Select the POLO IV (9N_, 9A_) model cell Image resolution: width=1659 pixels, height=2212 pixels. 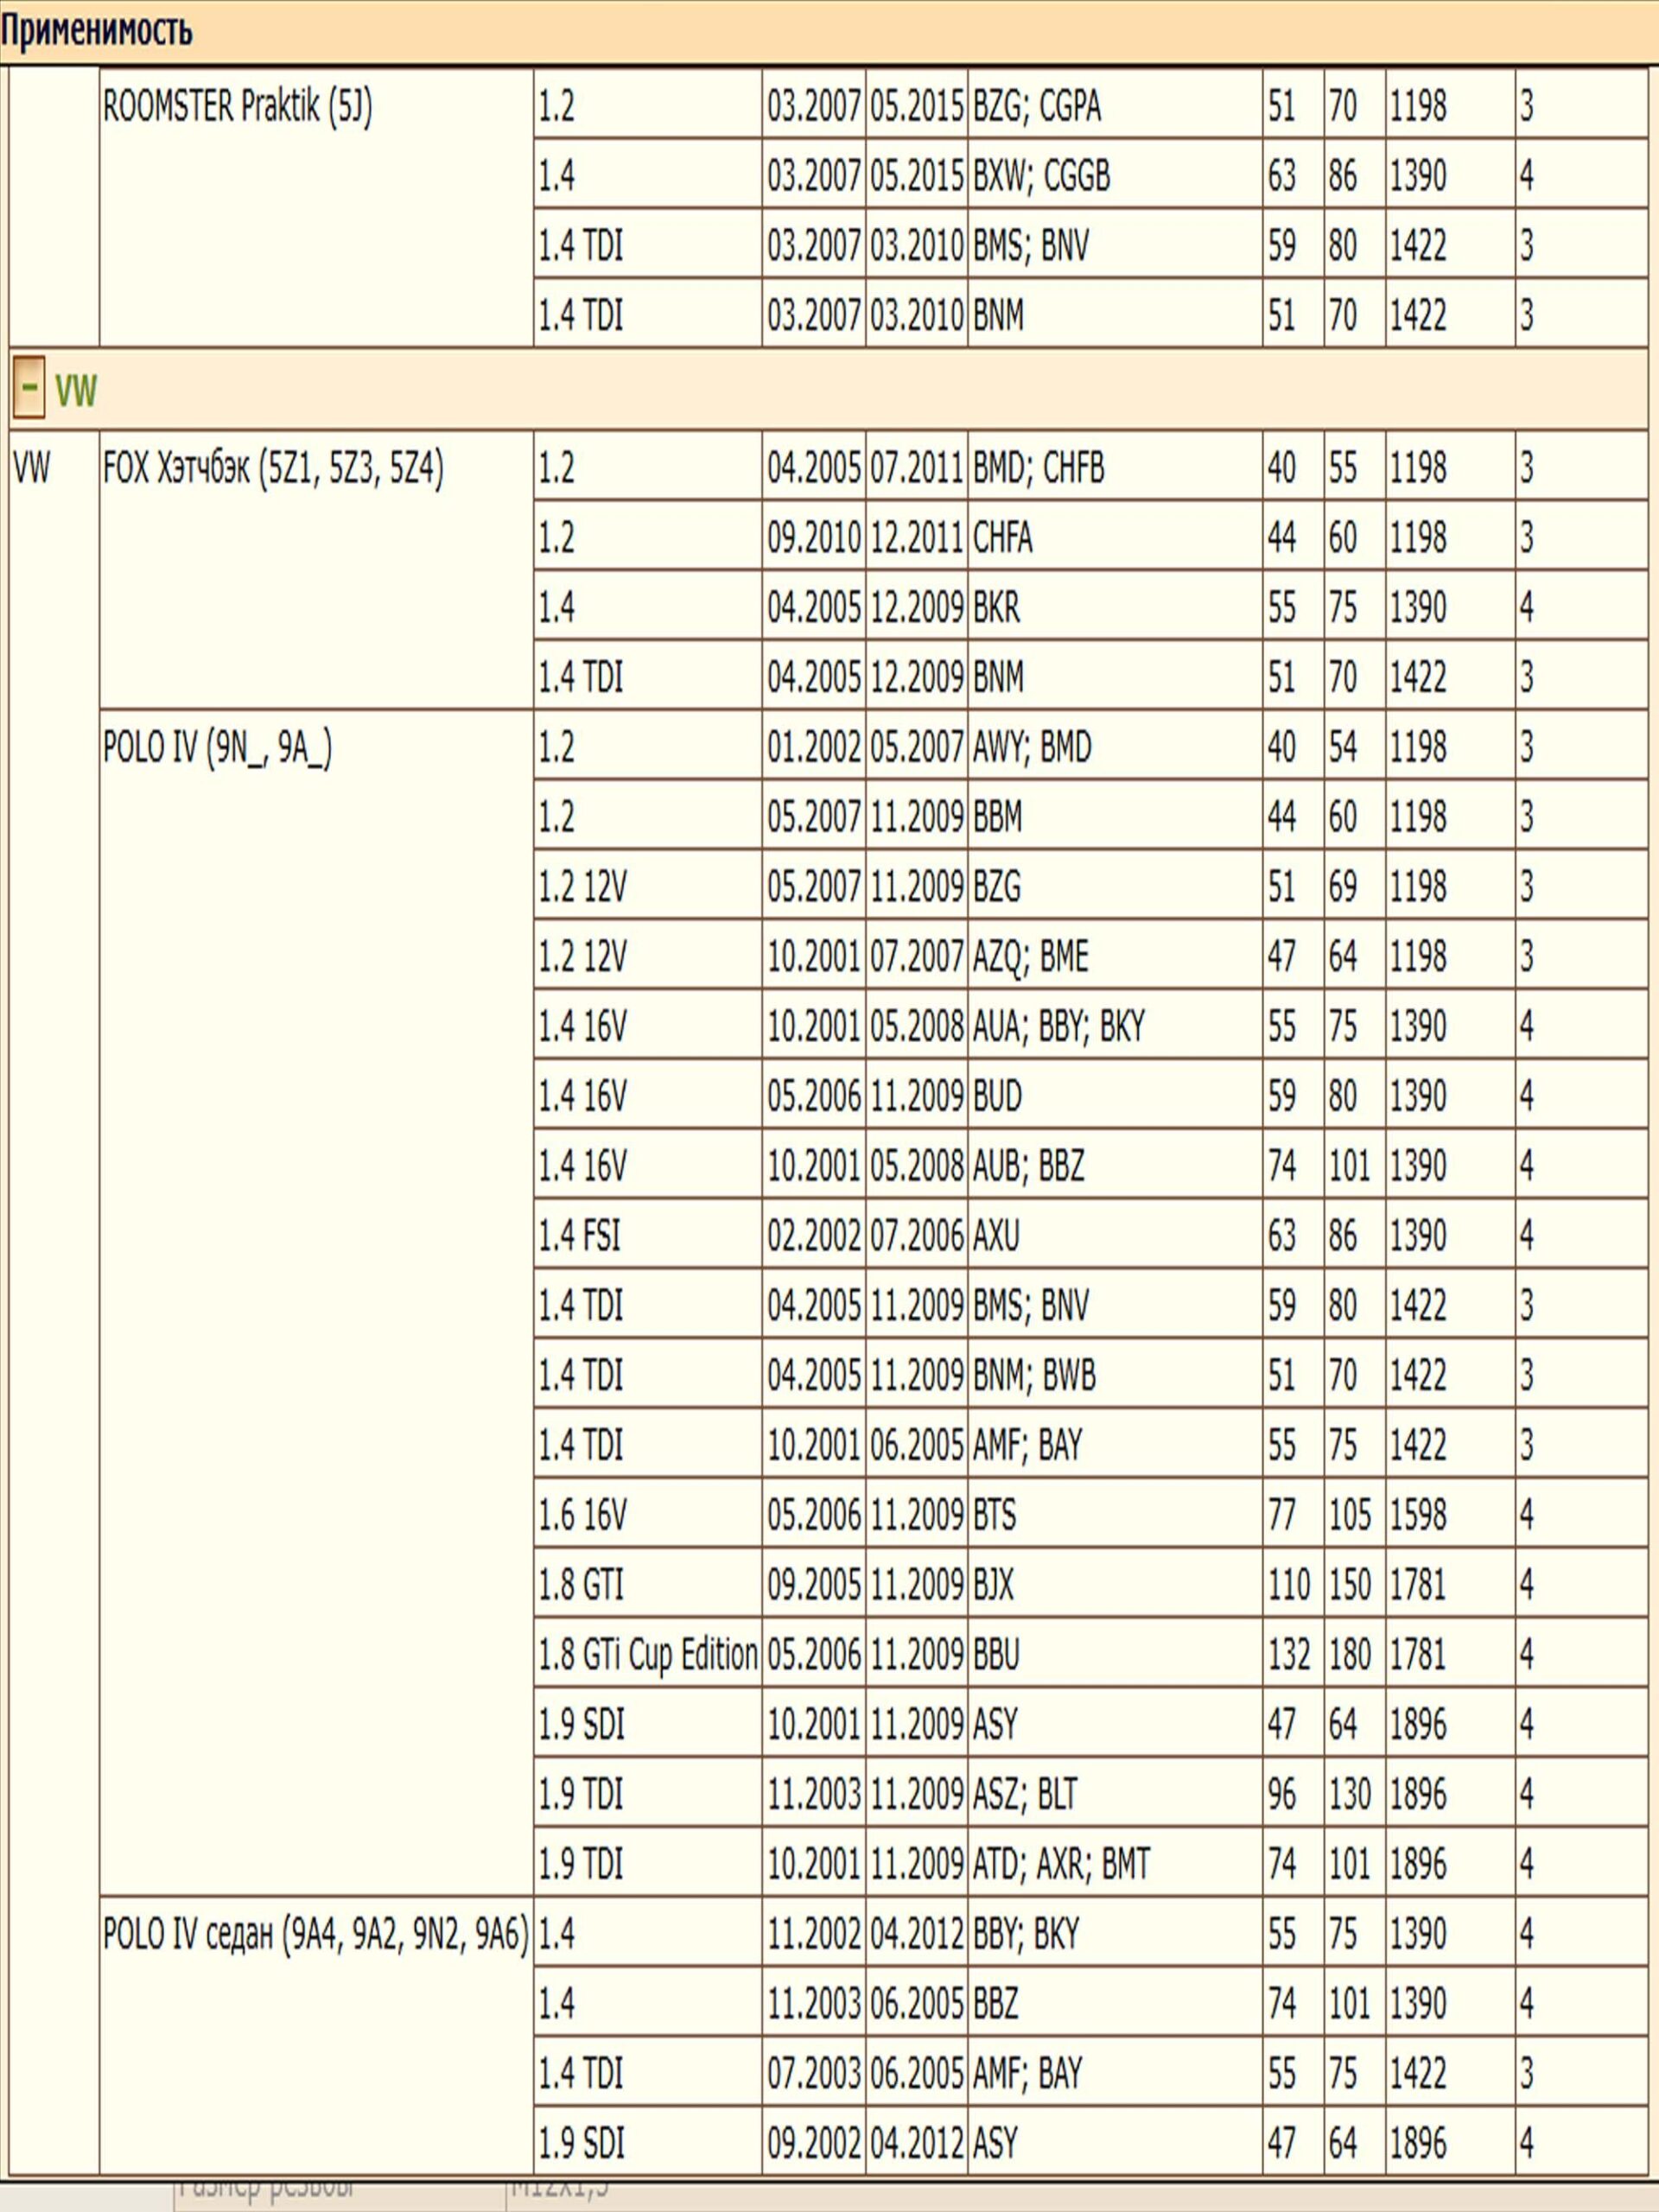point(218,747)
